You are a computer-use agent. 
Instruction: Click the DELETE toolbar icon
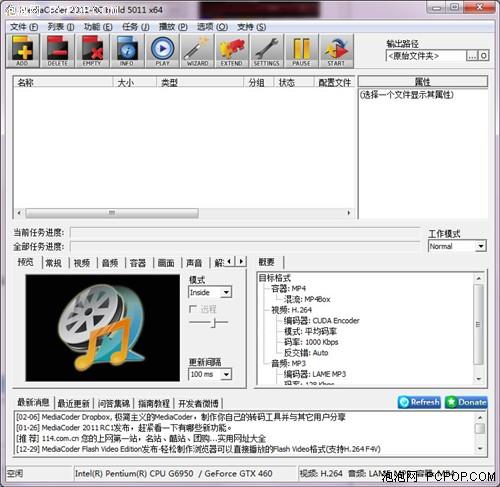(x=57, y=51)
